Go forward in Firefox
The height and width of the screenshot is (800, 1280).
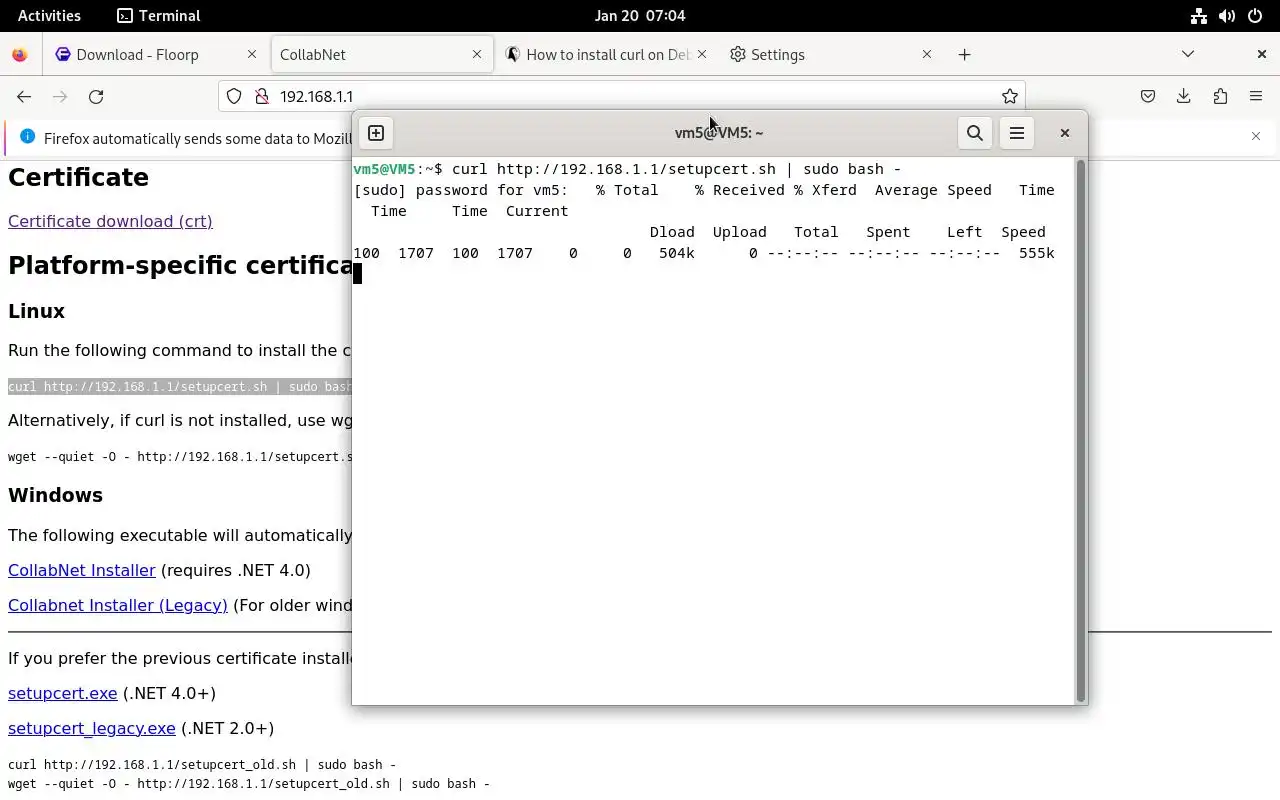[60, 96]
